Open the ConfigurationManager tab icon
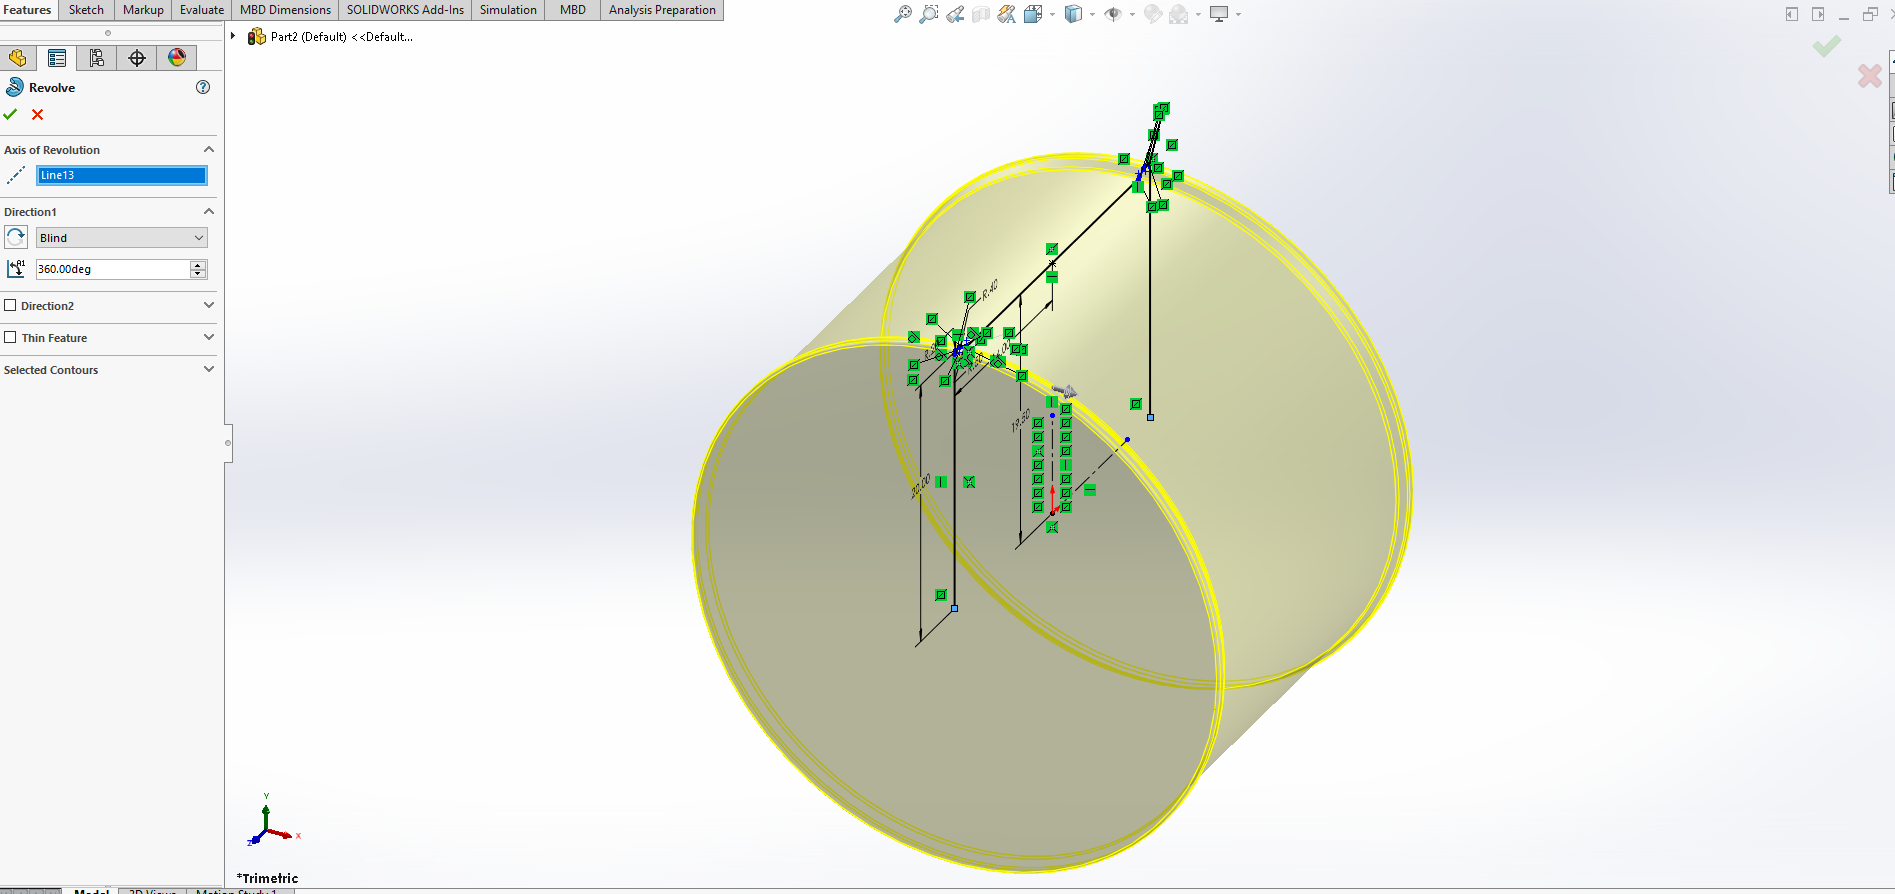Viewport: 1895px width, 894px height. [97, 58]
